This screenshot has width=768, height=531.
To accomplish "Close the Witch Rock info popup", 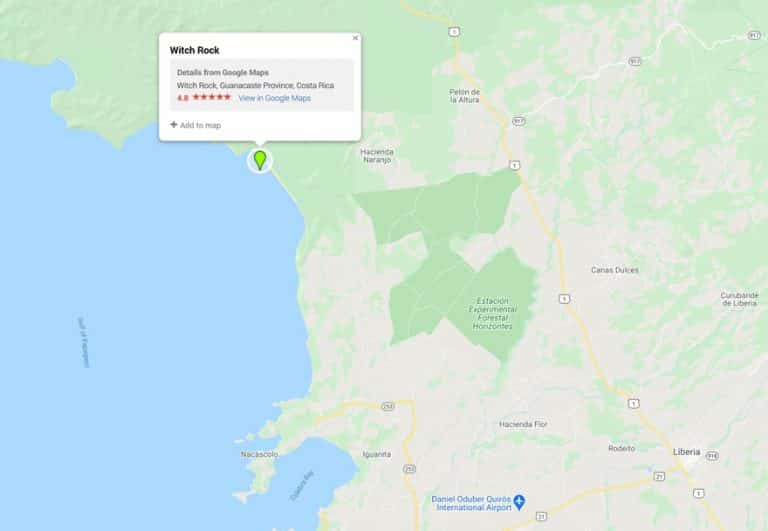I will tap(356, 38).
